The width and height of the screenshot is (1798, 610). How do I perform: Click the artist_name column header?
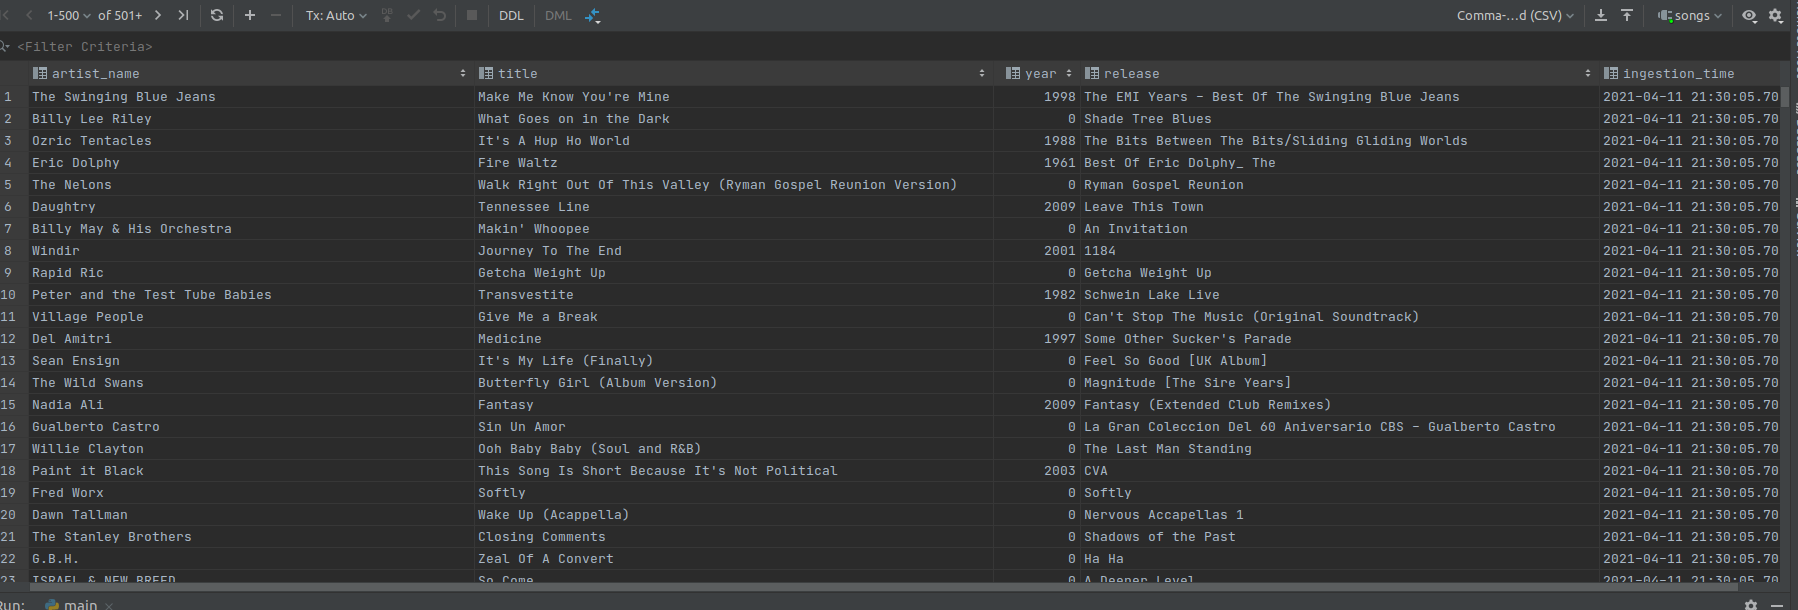250,73
